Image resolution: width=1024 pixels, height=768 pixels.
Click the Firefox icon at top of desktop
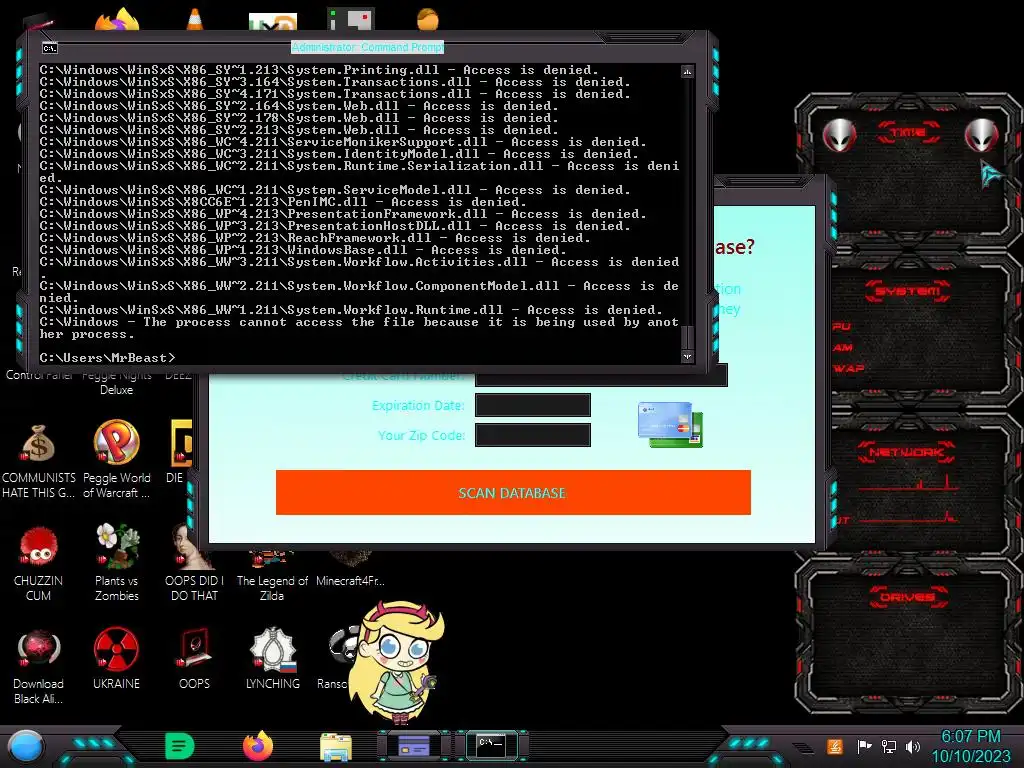pyautogui.click(x=118, y=20)
